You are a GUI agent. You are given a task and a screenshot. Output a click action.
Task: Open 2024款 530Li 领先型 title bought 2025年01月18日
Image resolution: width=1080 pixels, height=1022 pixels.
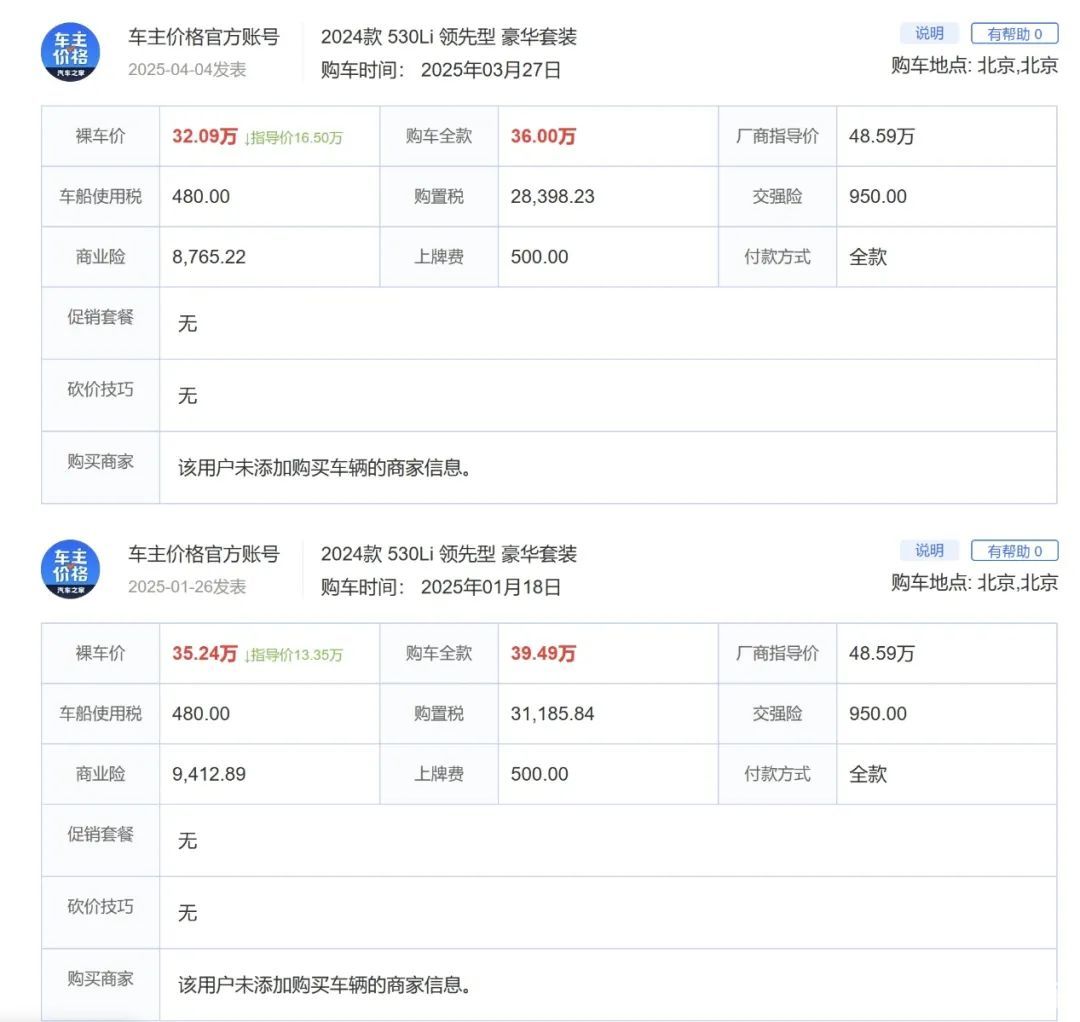(x=448, y=555)
